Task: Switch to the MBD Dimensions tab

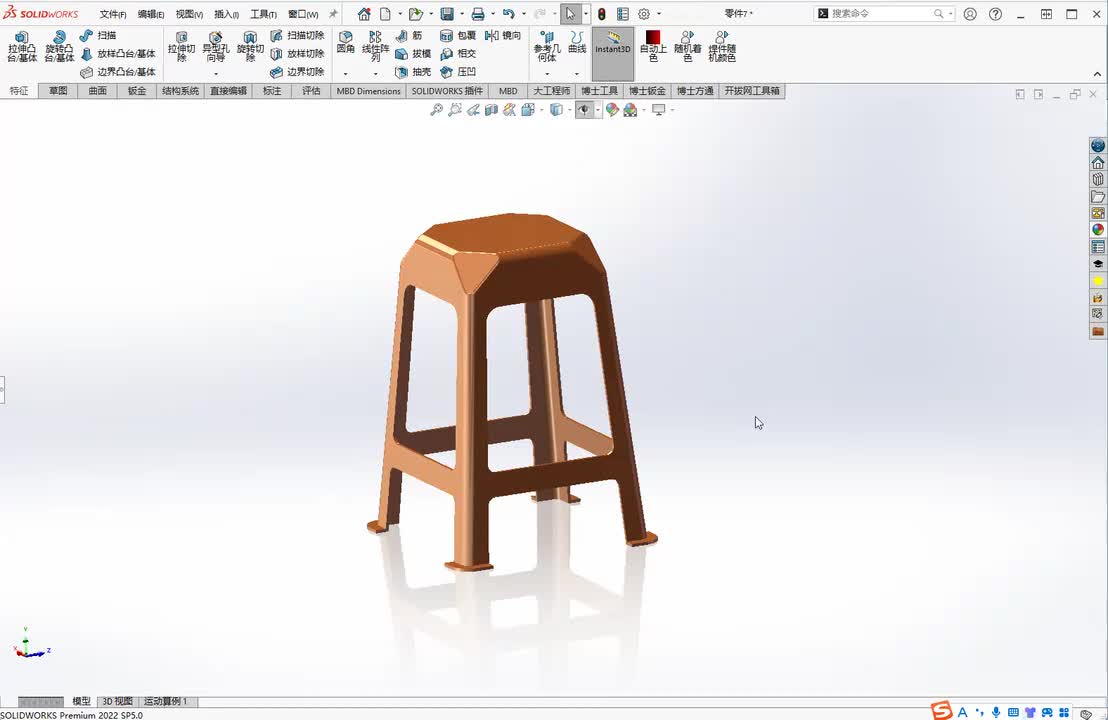Action: tap(368, 90)
